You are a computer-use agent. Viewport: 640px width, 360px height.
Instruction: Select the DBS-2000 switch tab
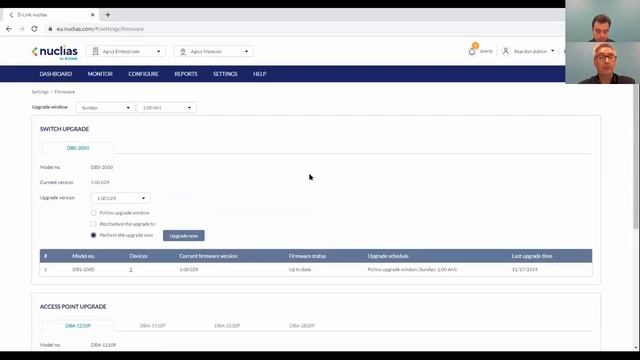tap(78, 148)
